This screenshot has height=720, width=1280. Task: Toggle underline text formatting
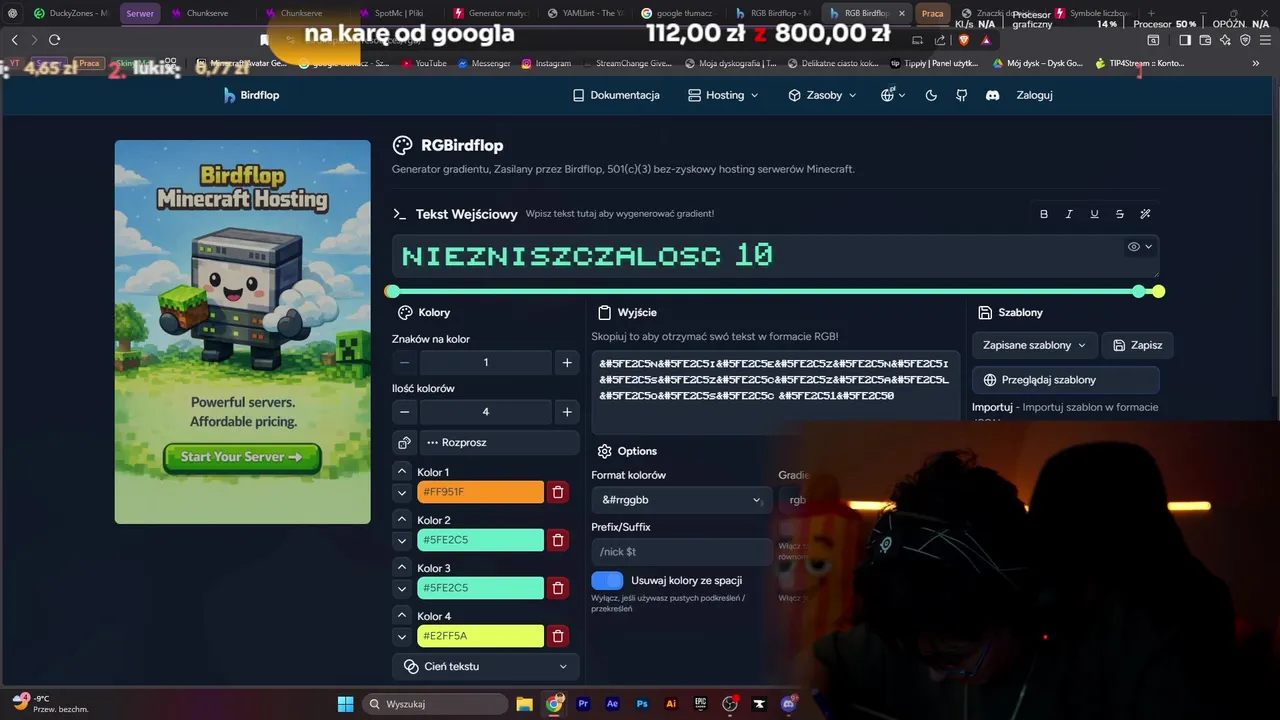[x=1094, y=214]
